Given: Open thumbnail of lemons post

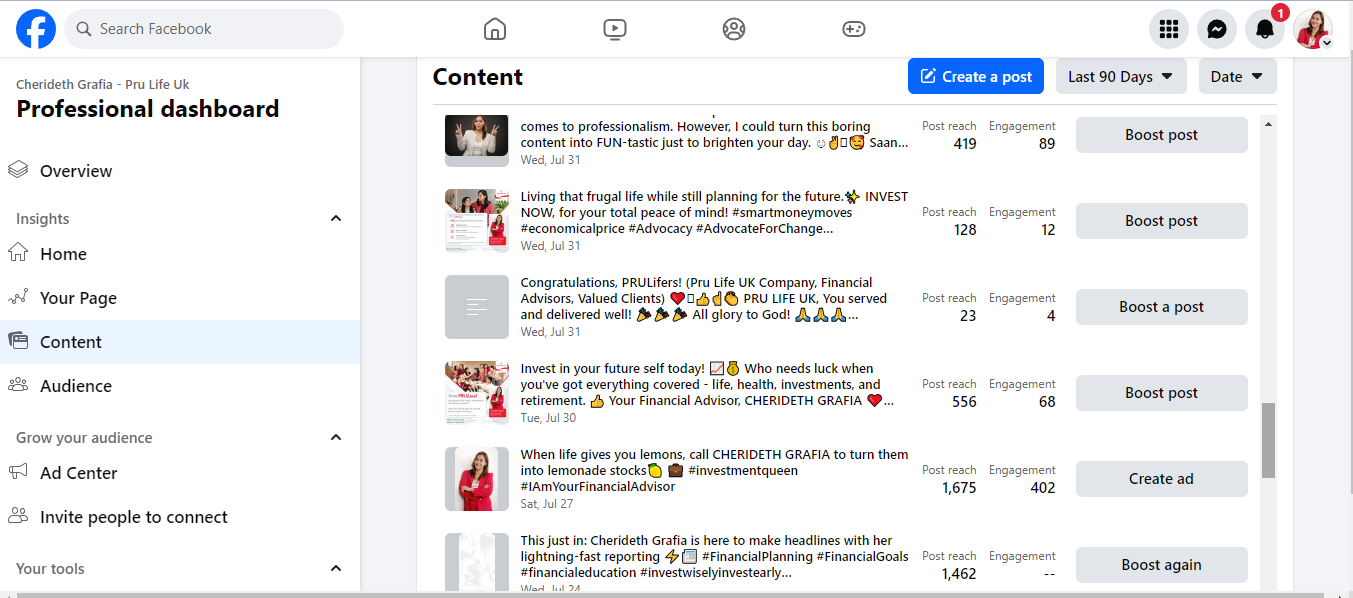Looking at the screenshot, I should [x=477, y=479].
